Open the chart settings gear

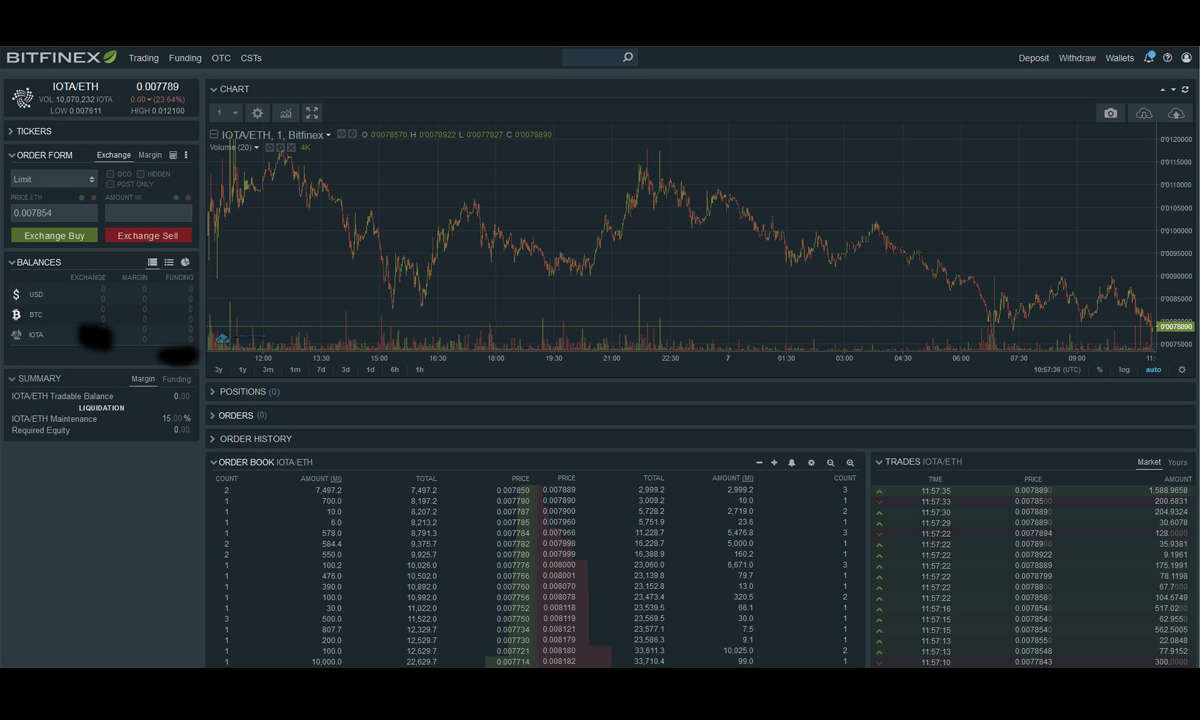pyautogui.click(x=257, y=114)
